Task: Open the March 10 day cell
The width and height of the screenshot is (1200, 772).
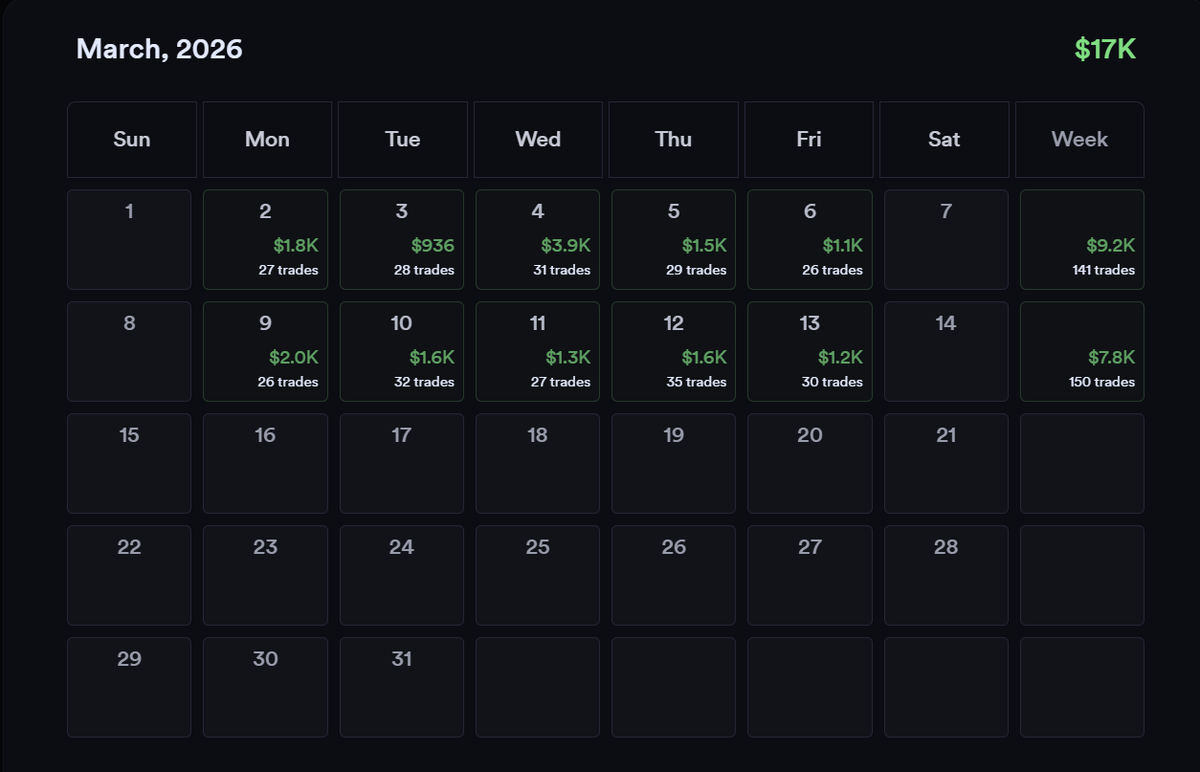Action: pyautogui.click(x=401, y=352)
